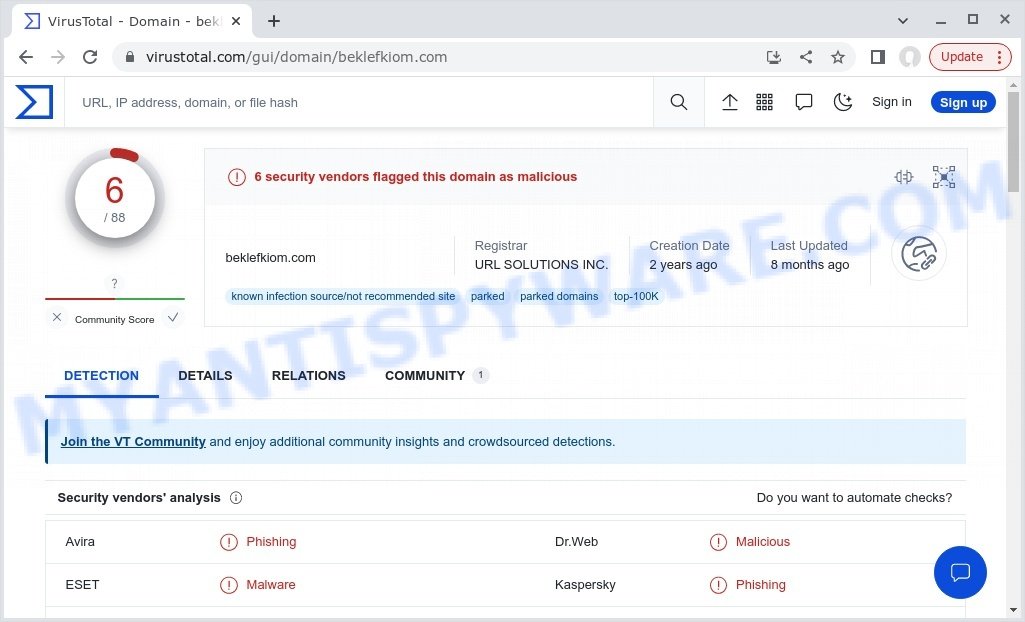Click Do you want to automate checks?
This screenshot has height=622, width=1025.
tap(854, 498)
